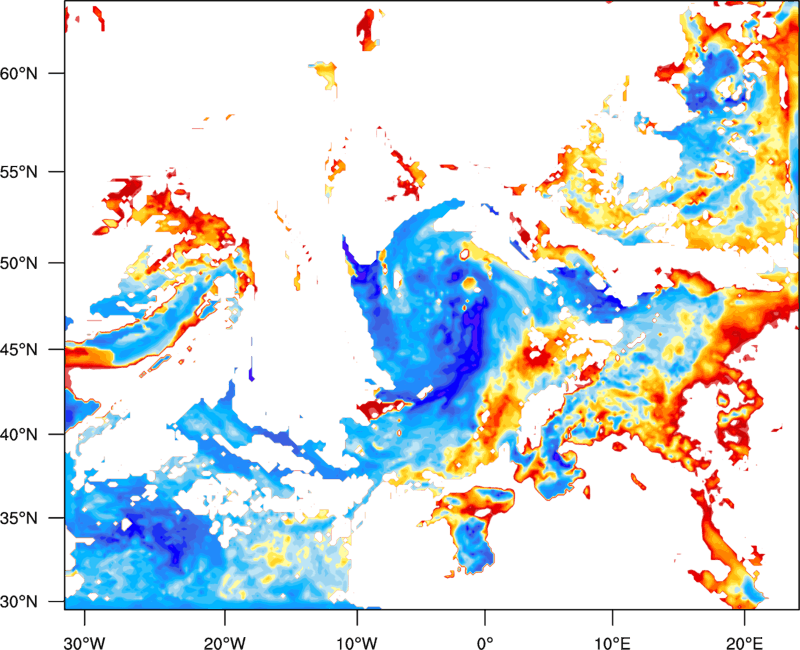Click the 50°N latitude label
800x650 pixels.
pos(19,263)
